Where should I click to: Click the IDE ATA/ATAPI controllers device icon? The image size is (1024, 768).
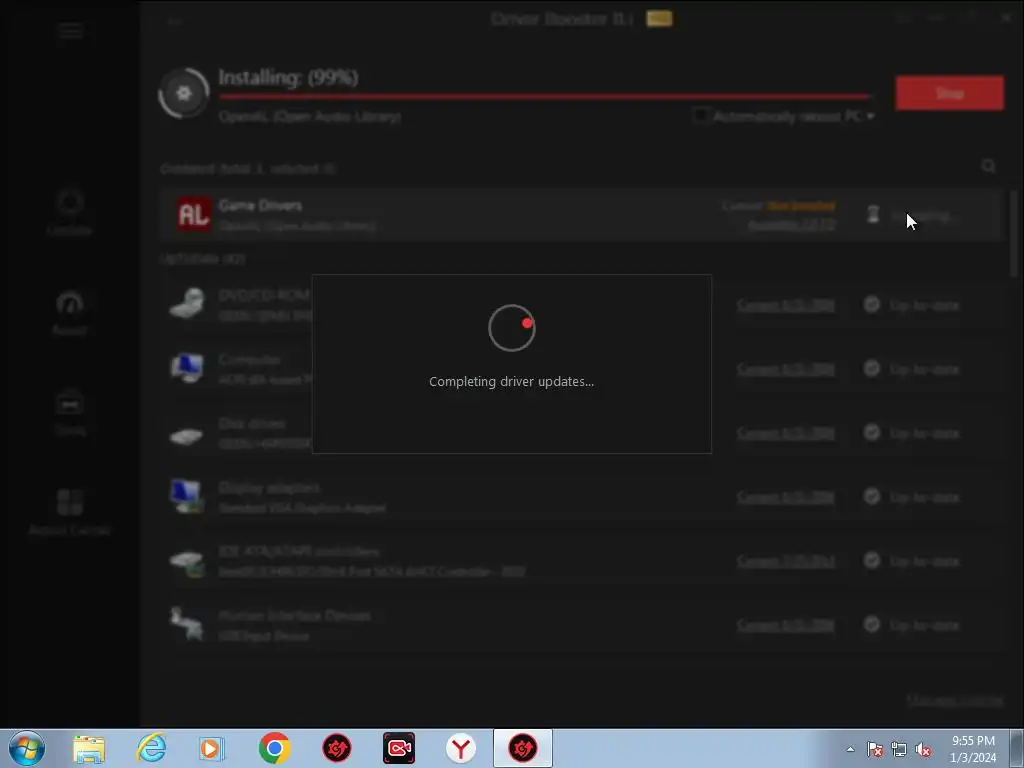187,563
